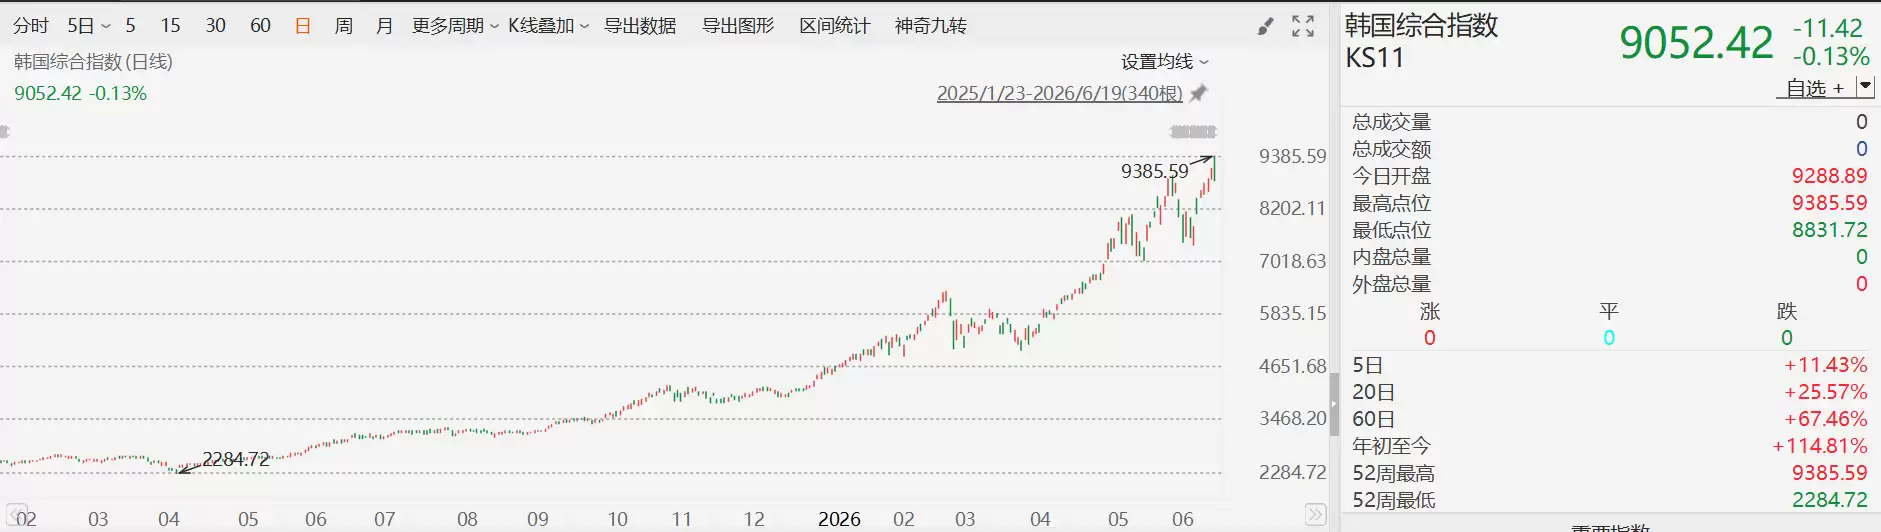The height and width of the screenshot is (532, 1881).
Task: Switch to the 分时 intraday tab
Action: coord(31,26)
